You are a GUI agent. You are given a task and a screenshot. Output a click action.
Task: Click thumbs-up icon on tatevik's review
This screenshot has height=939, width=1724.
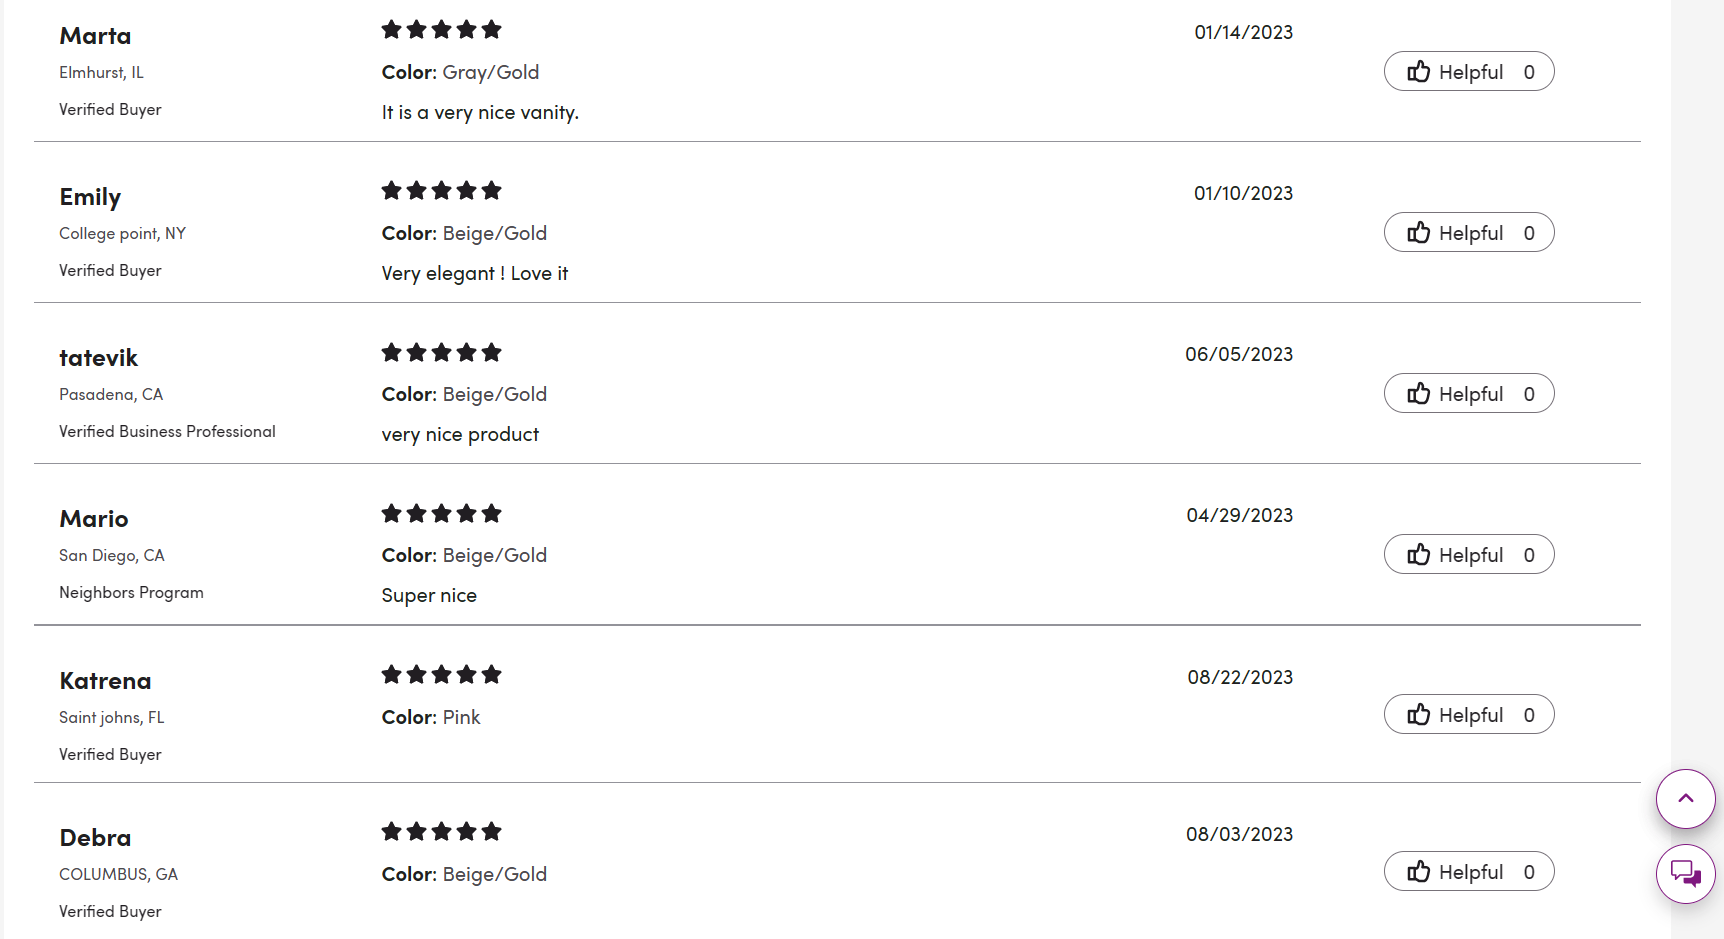(1418, 393)
